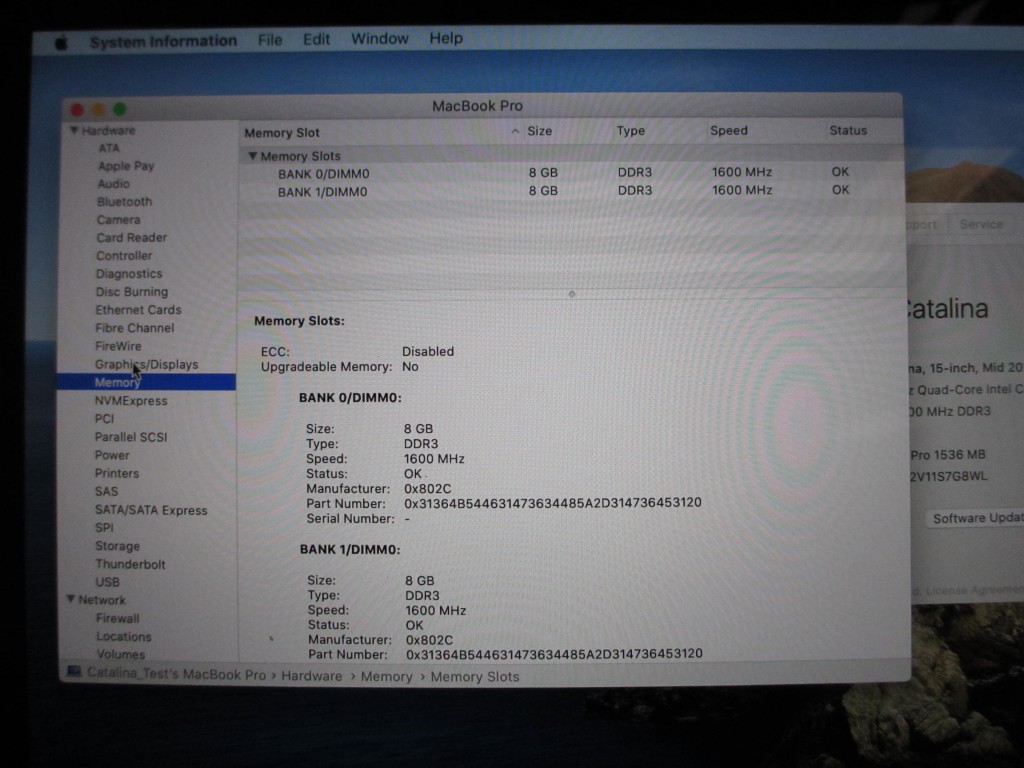The width and height of the screenshot is (1024, 768).
Task: Select PCI in the sidebar
Action: 104,419
